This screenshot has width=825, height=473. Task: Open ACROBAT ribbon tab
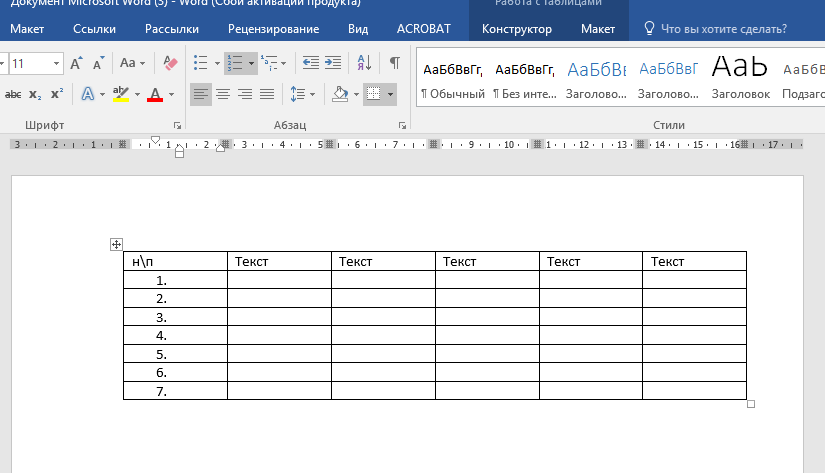point(424,29)
